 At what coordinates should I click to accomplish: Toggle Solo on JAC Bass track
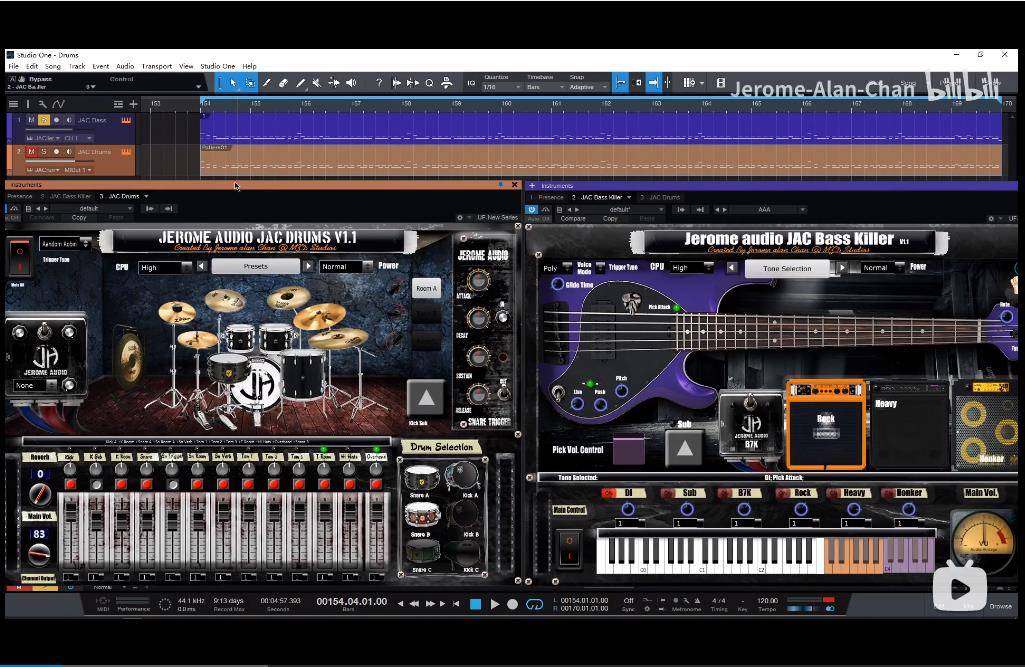pyautogui.click(x=44, y=120)
